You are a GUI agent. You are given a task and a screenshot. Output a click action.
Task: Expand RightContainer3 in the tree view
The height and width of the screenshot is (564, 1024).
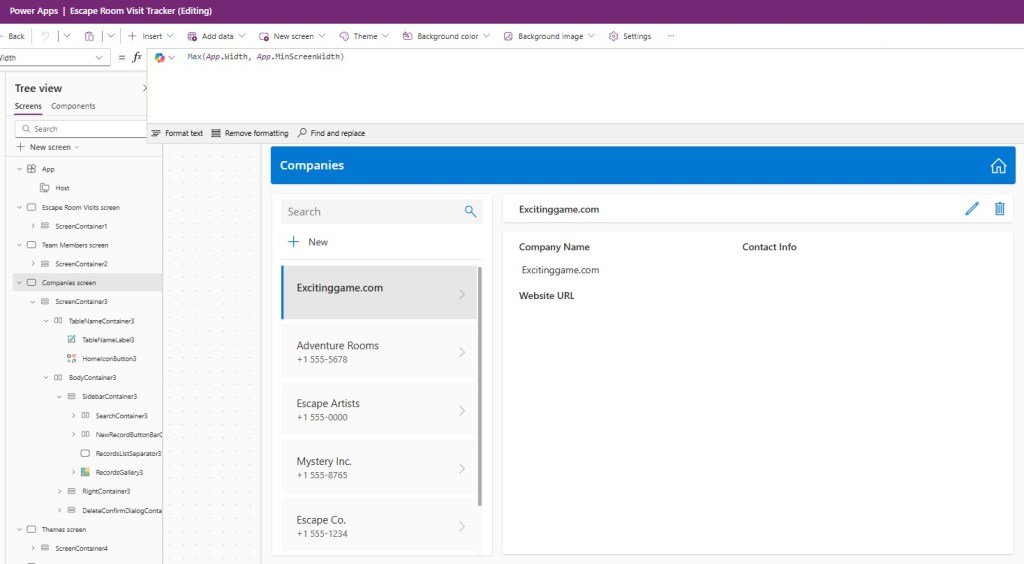[x=59, y=491]
